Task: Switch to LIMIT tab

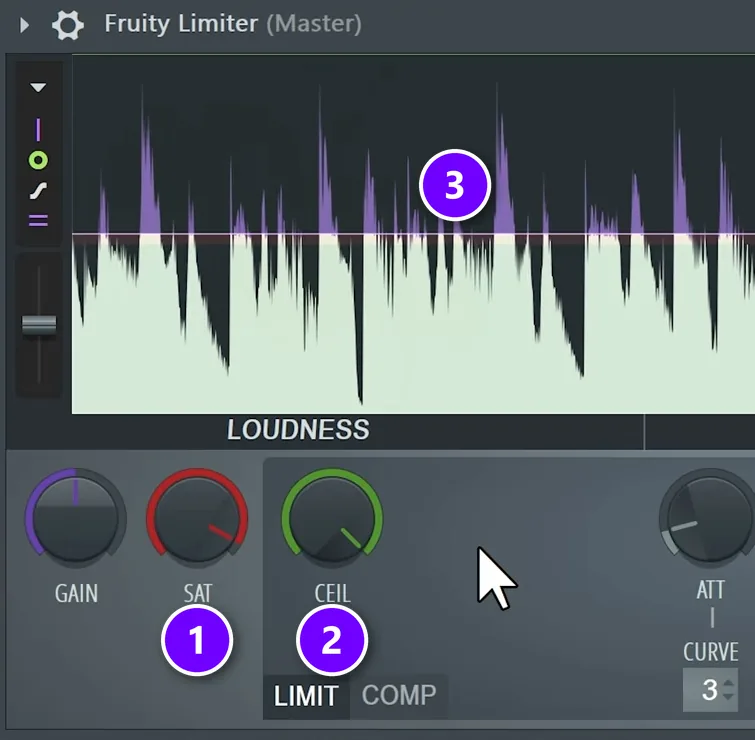Action: click(306, 696)
